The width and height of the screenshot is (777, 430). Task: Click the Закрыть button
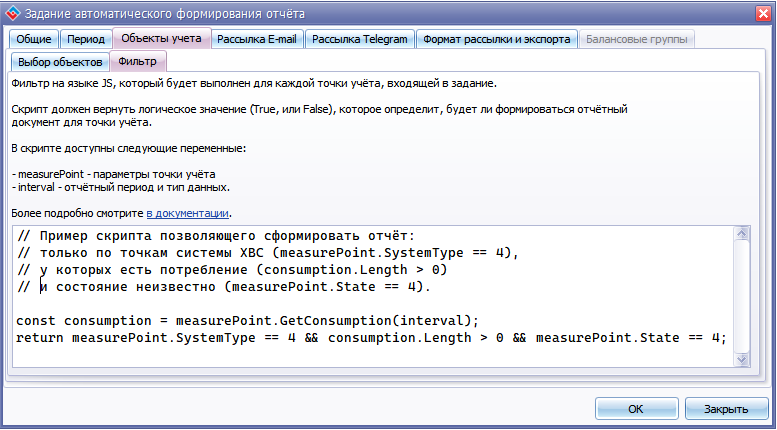click(x=726, y=409)
